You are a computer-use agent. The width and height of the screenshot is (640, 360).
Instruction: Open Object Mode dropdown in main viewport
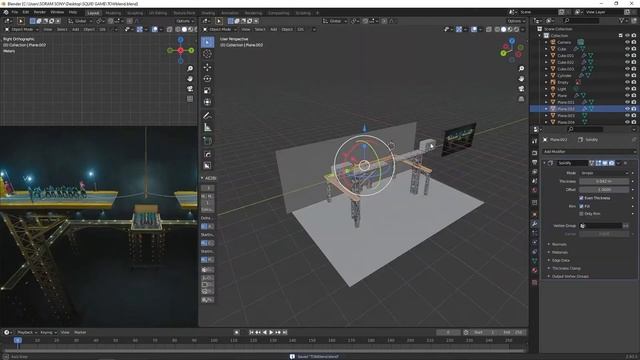coord(220,29)
